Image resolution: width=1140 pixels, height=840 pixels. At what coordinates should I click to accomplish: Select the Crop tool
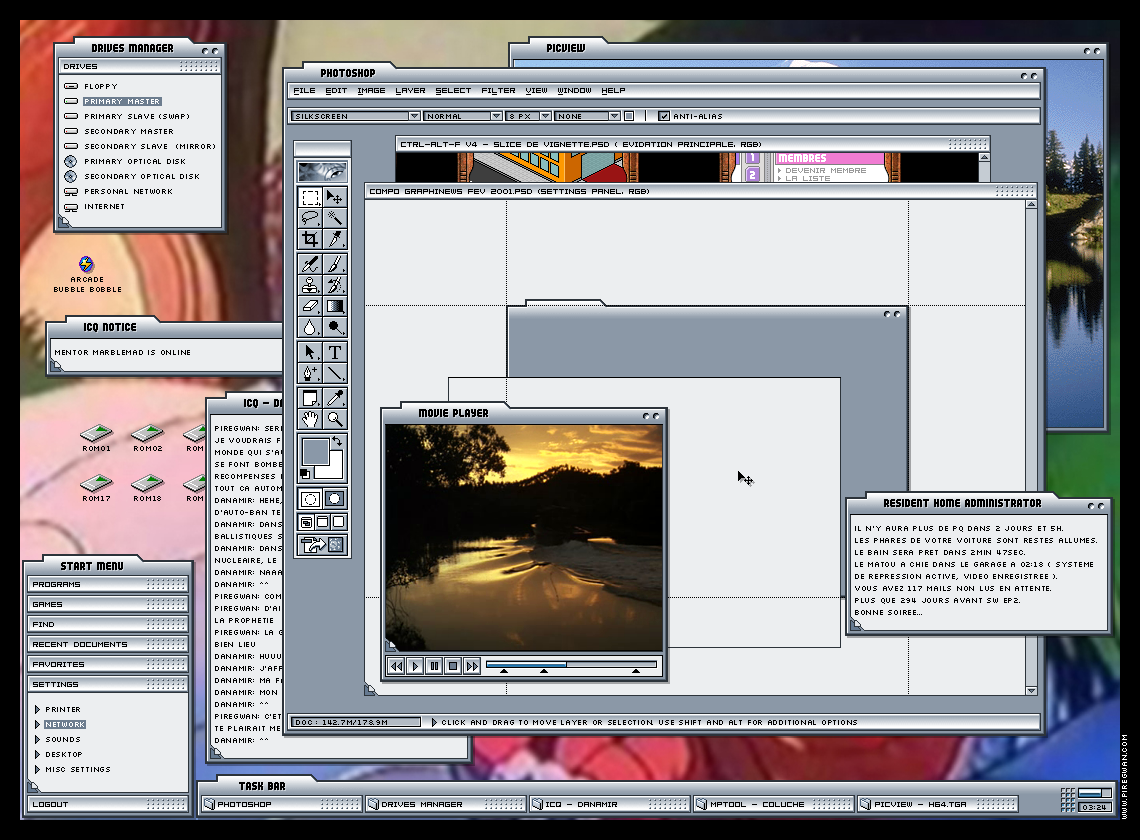tap(310, 239)
